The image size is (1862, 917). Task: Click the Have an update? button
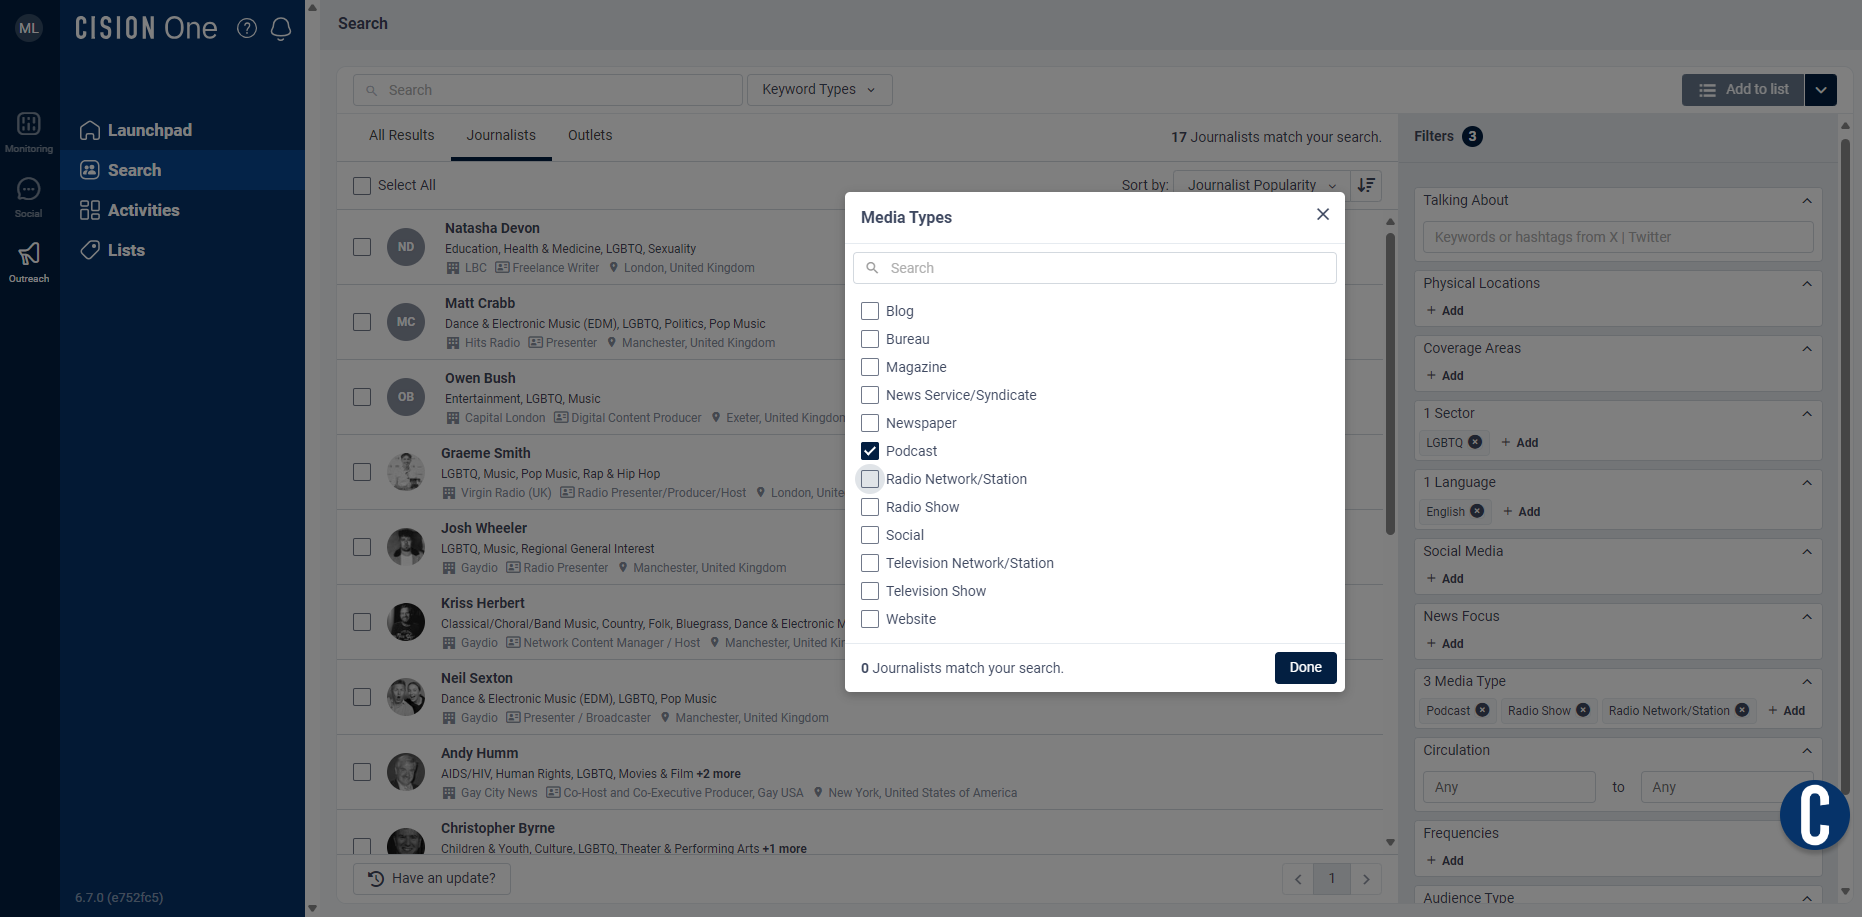pyautogui.click(x=432, y=878)
